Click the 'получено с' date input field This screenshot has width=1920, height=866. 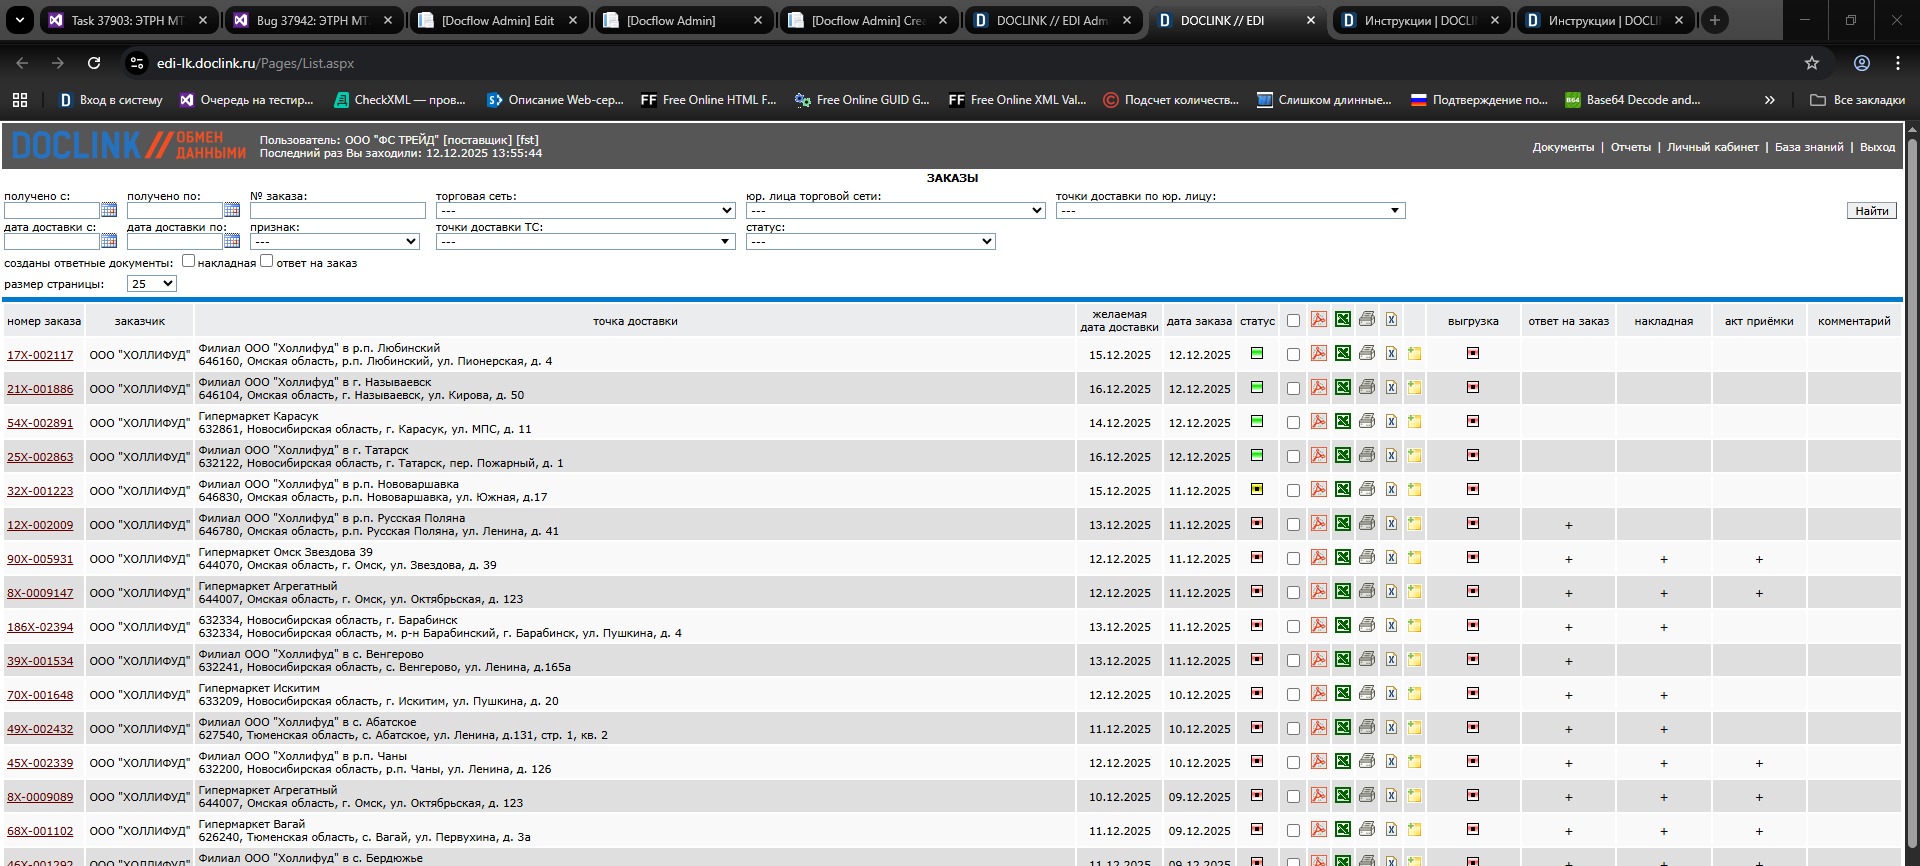point(52,211)
